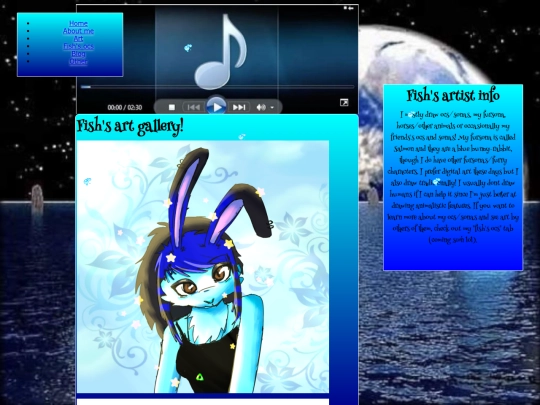This screenshot has height=405, width=540.
Task: Open the Home navigation link
Action: [x=79, y=23]
